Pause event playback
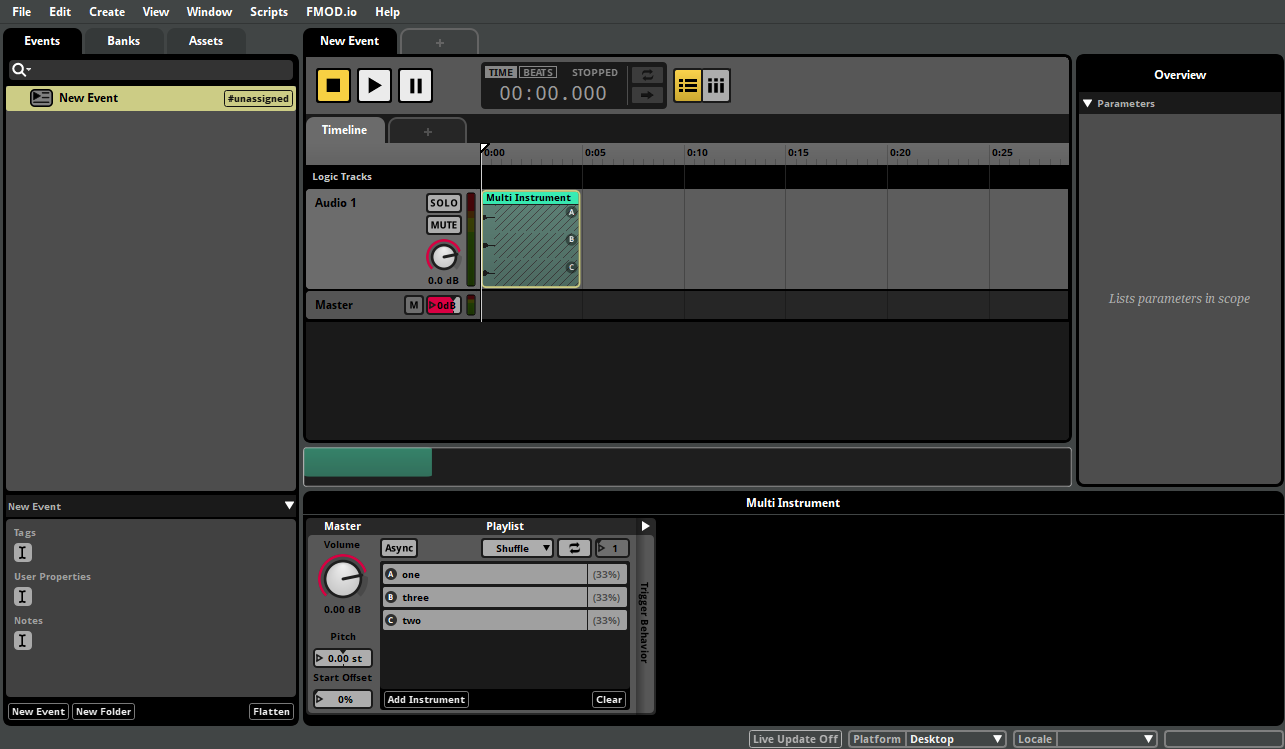This screenshot has width=1285, height=749. tap(415, 85)
